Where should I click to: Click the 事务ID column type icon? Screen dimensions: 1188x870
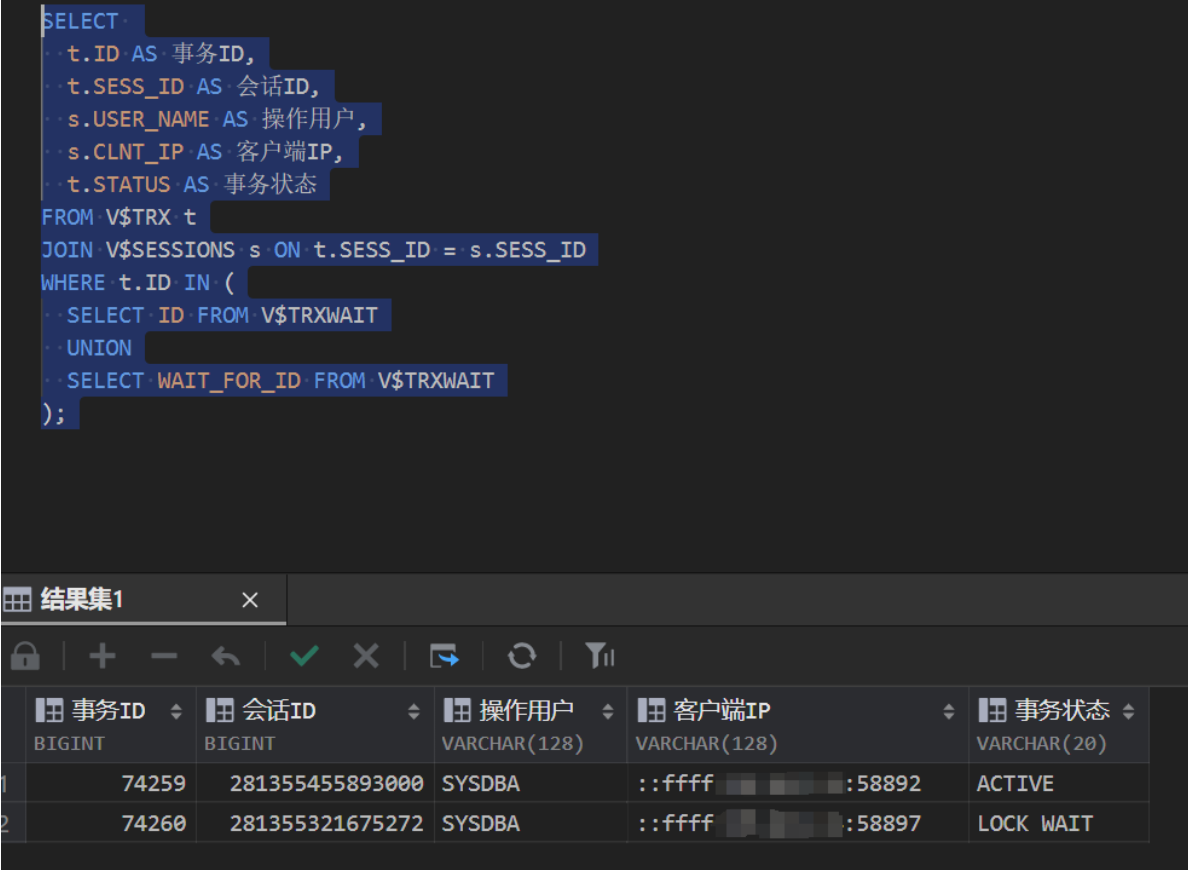click(49, 710)
